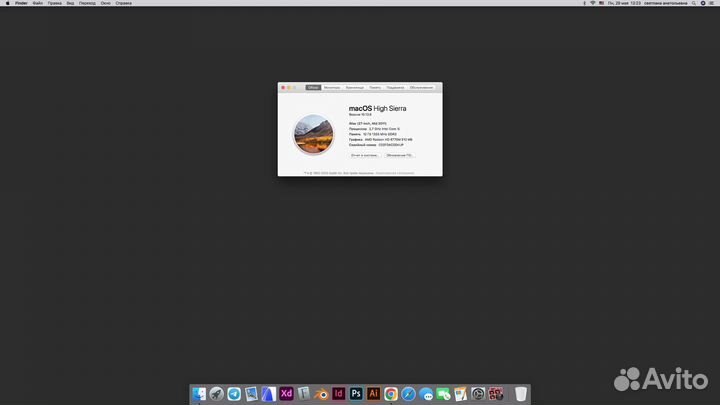Open Adobe XD from the Dock
Image resolution: width=720 pixels, height=405 pixels.
click(286, 394)
